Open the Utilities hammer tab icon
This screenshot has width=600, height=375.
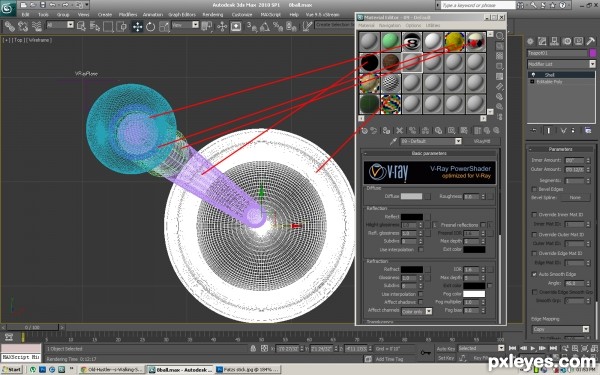590,41
